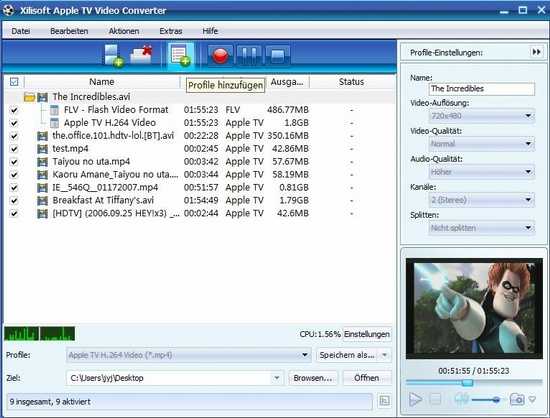Open the Hilfe menu
The height and width of the screenshot is (418, 550).
pos(210,31)
